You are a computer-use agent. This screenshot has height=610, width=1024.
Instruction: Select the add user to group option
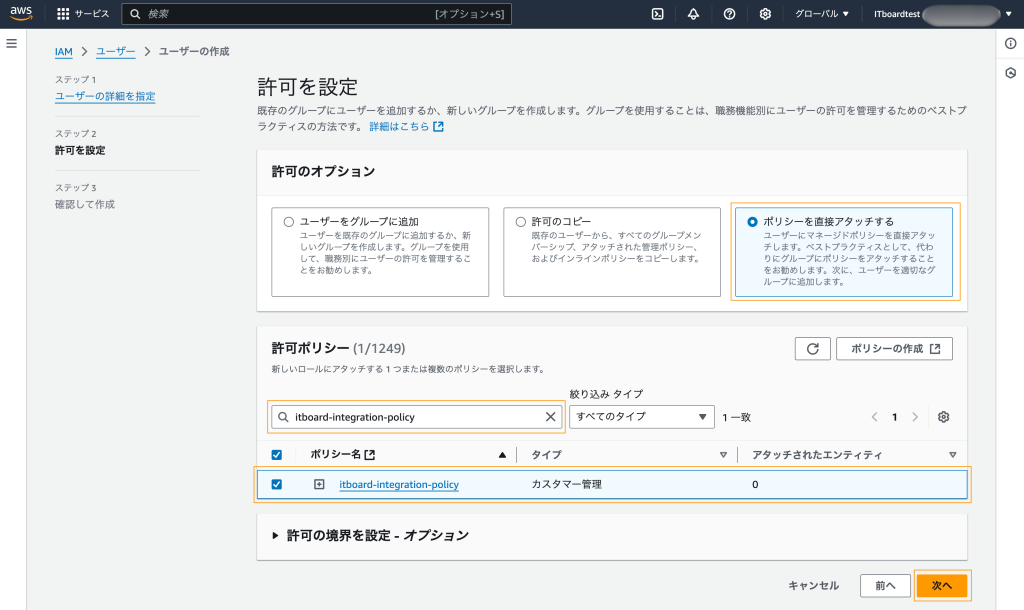click(x=289, y=221)
